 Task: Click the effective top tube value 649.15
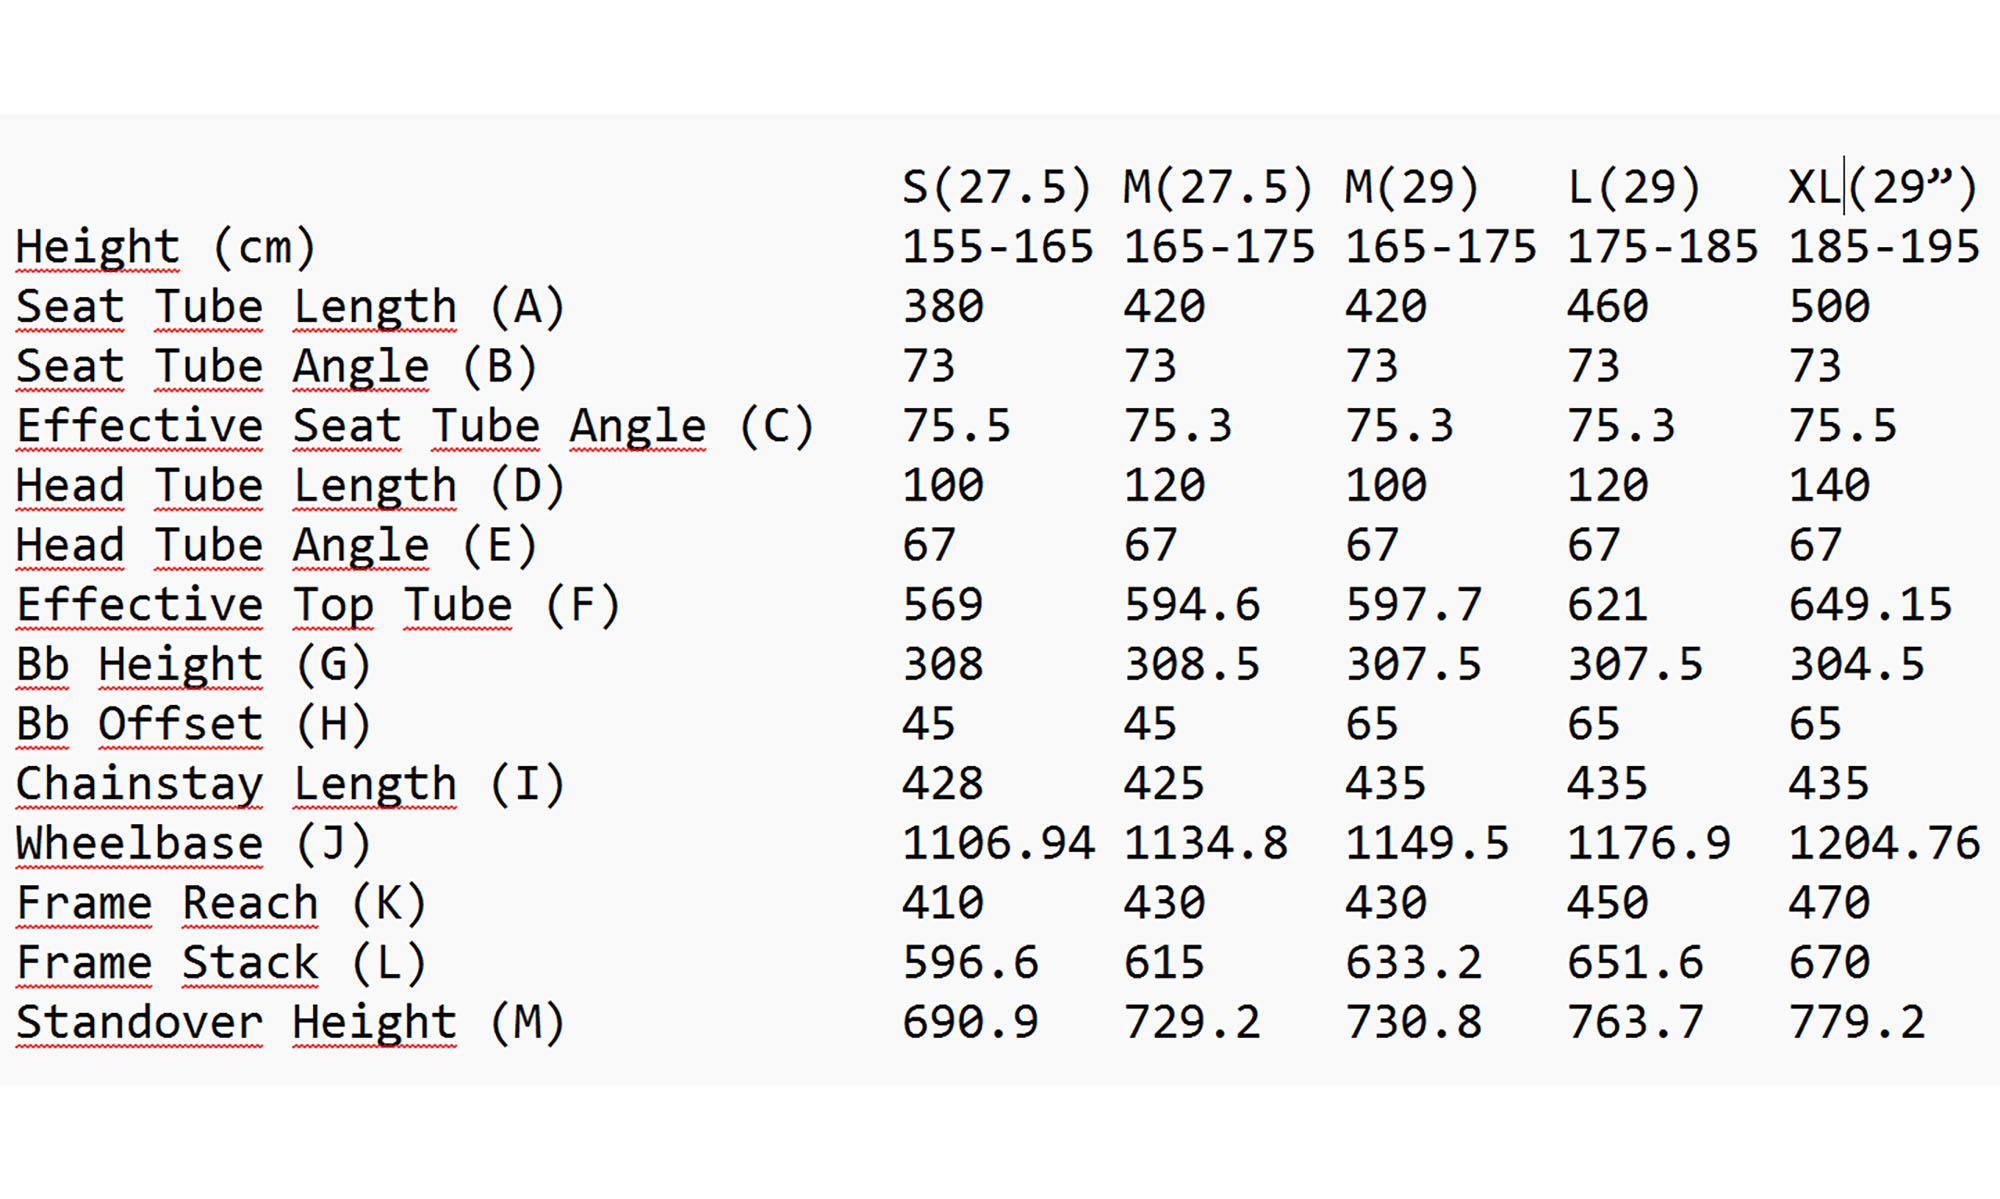1870,605
